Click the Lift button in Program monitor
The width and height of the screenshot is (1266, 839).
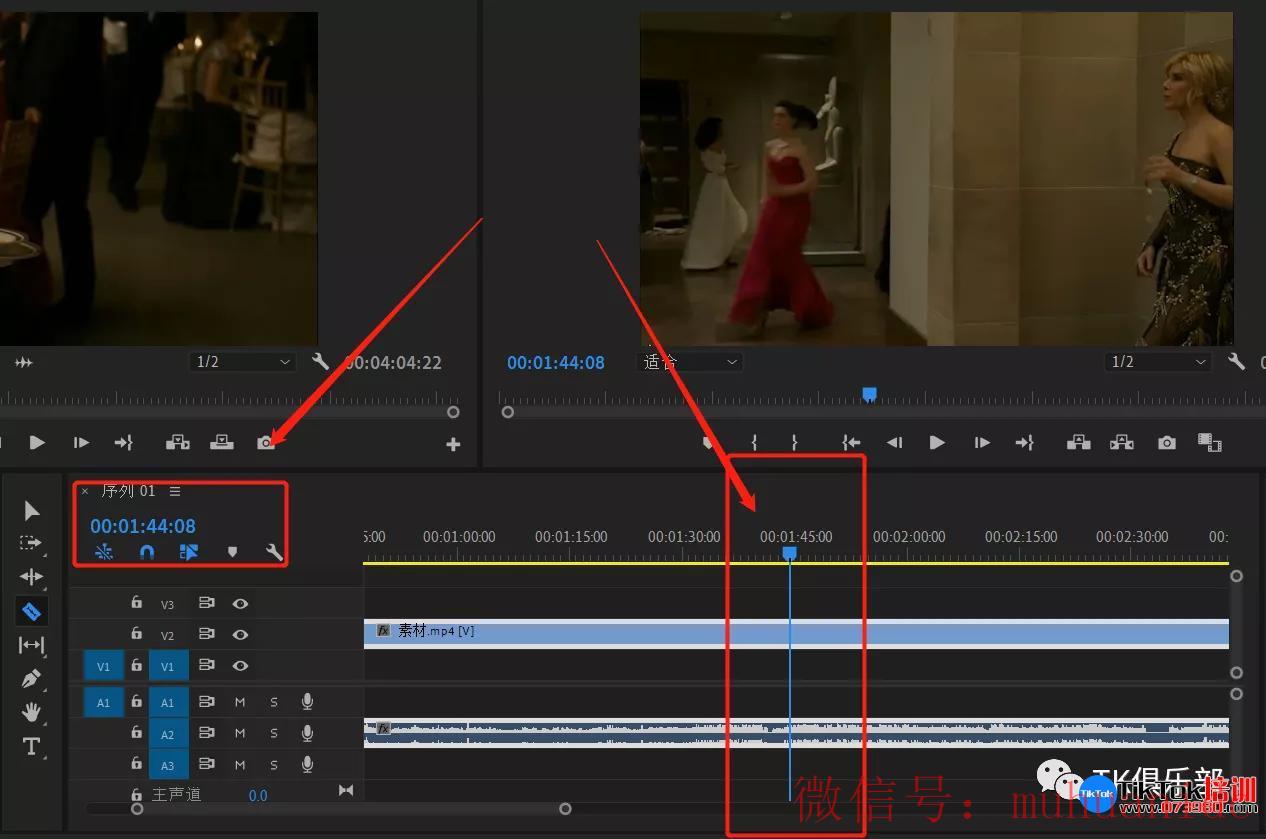(1078, 442)
